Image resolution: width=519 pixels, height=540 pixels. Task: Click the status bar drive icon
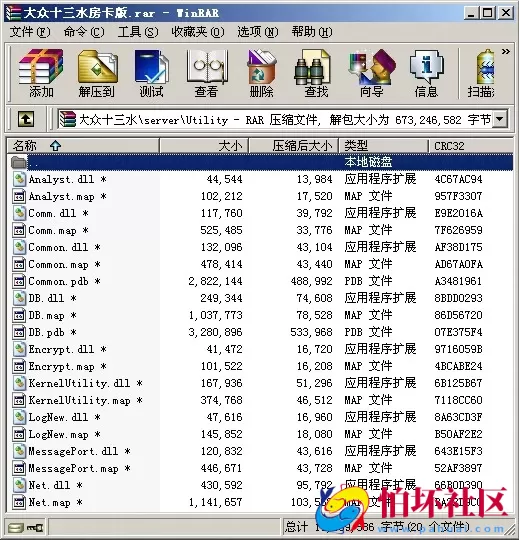coord(15,527)
